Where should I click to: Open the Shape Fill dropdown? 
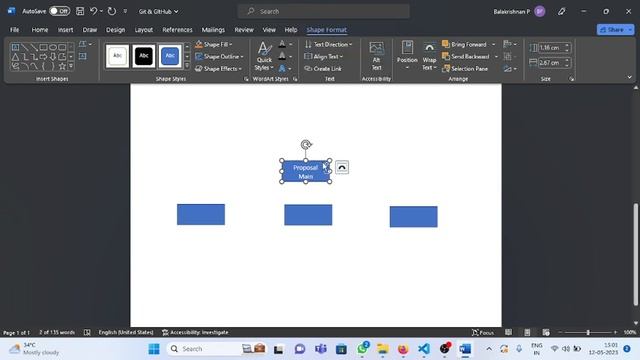(214, 44)
